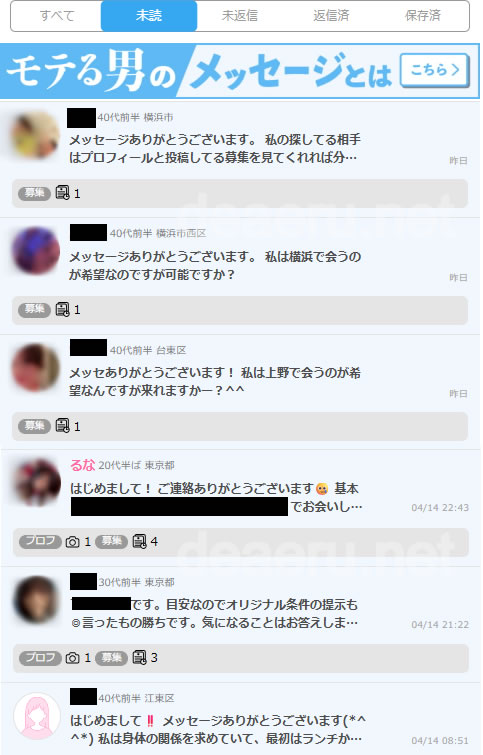Click the note icon for the 横浜市西区 sender

pyautogui.click(x=63, y=309)
